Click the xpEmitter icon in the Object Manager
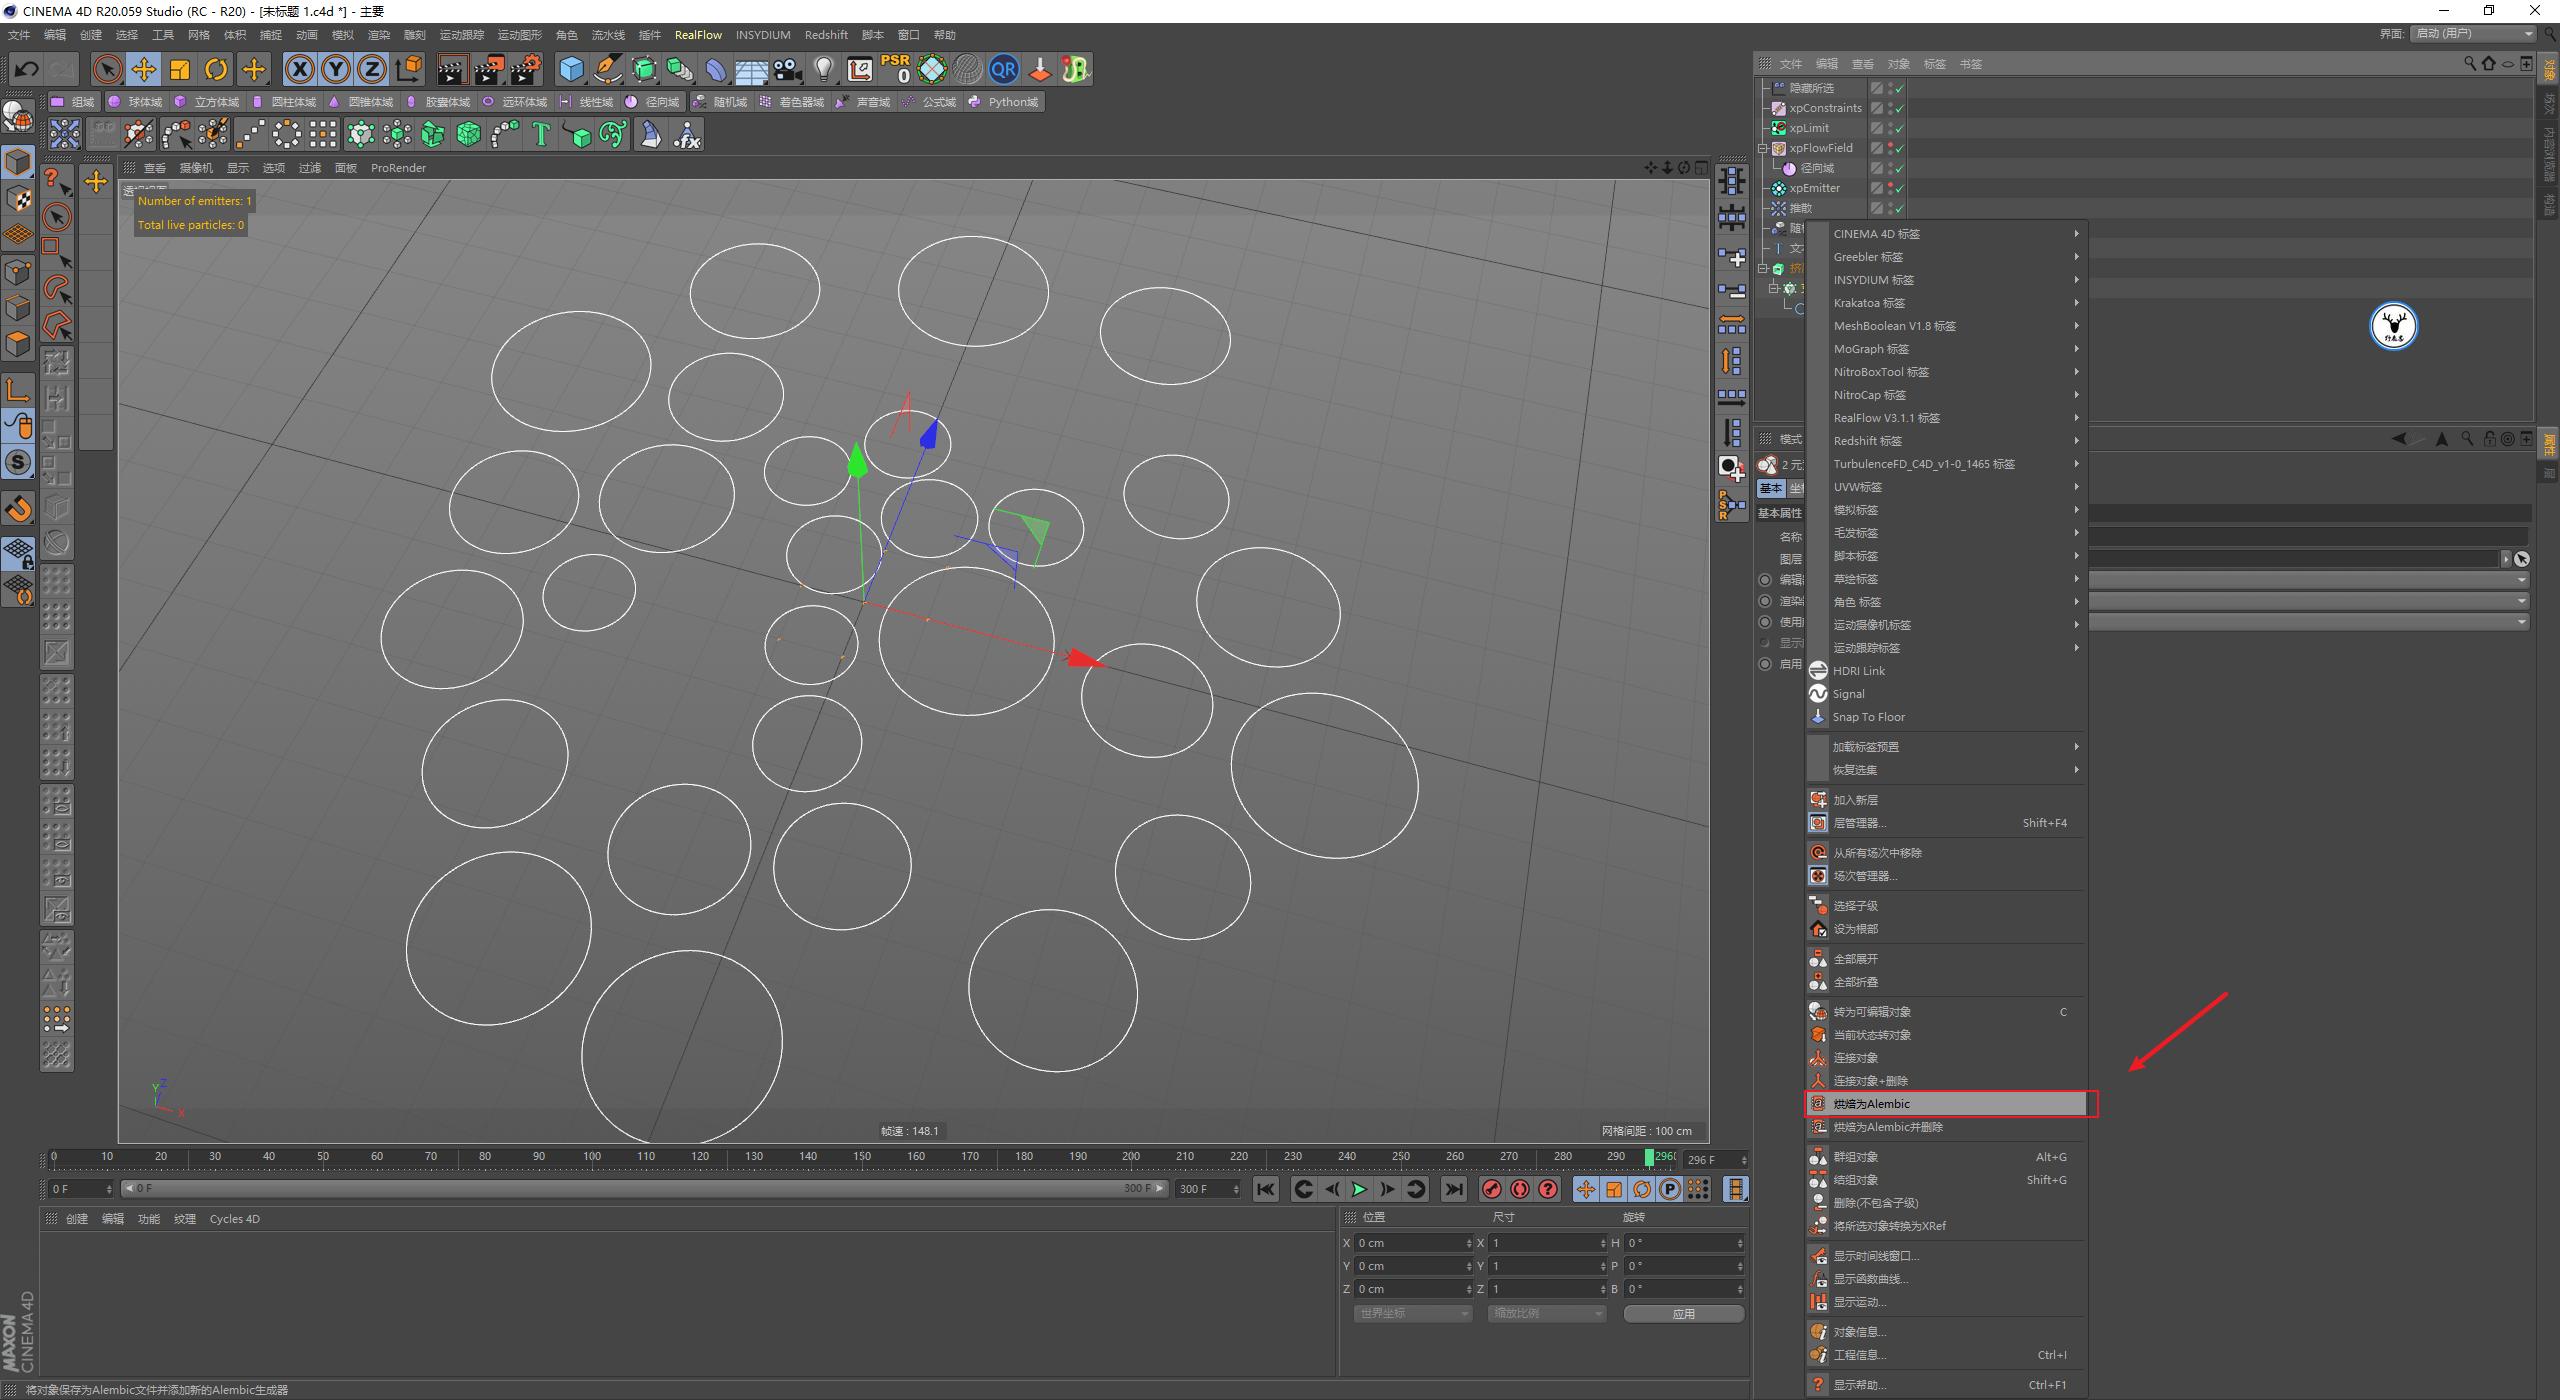Image resolution: width=2560 pixels, height=1400 pixels. (1779, 189)
